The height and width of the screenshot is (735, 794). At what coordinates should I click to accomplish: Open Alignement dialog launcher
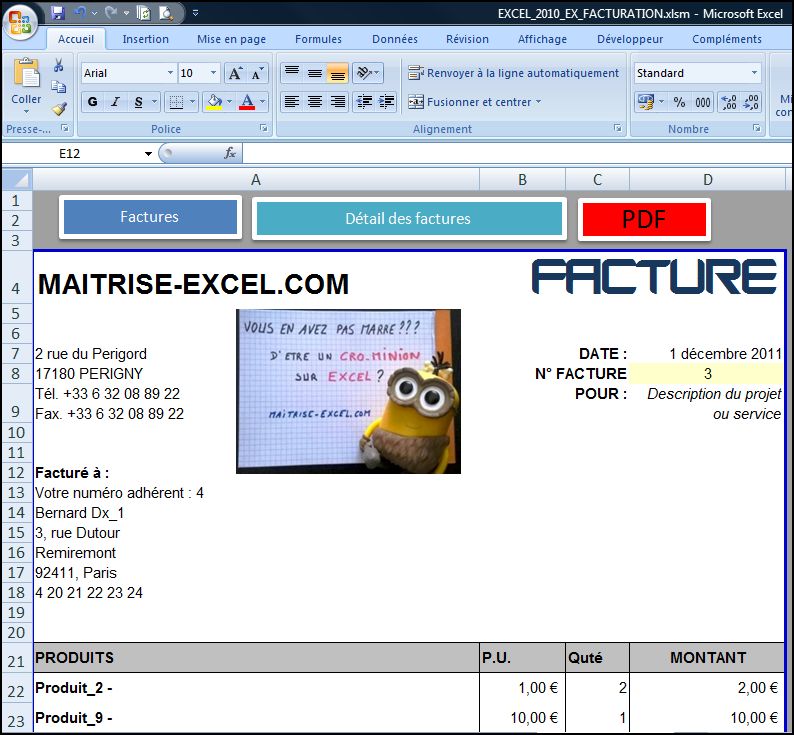pos(618,129)
